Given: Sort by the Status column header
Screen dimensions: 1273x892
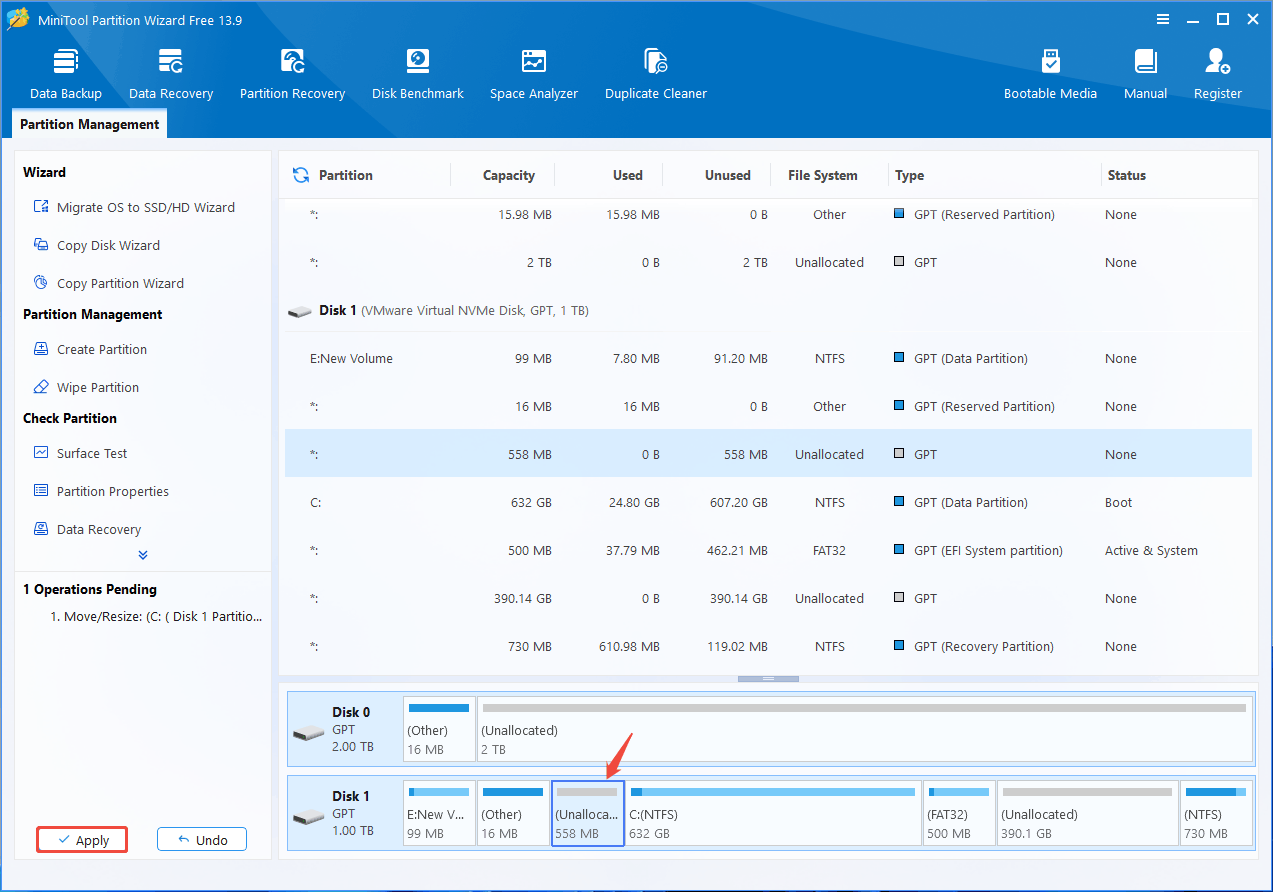Looking at the screenshot, I should [x=1126, y=175].
